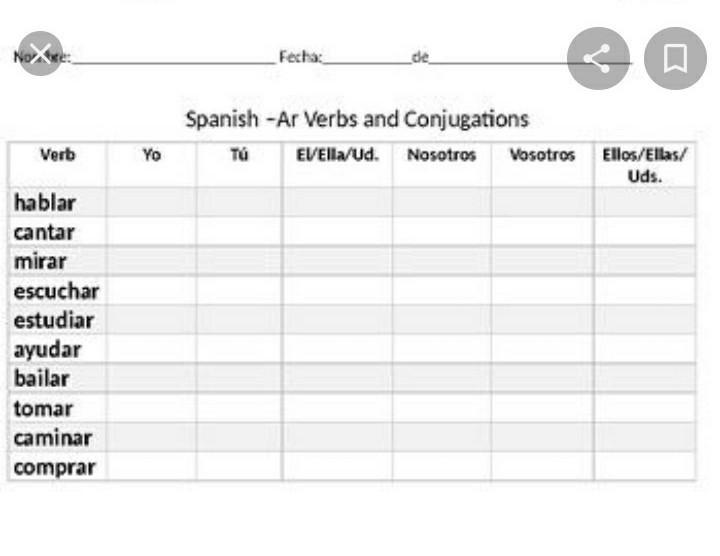The width and height of the screenshot is (720, 556).
Task: Click the verb 'hablar' in the table
Action: click(x=45, y=203)
